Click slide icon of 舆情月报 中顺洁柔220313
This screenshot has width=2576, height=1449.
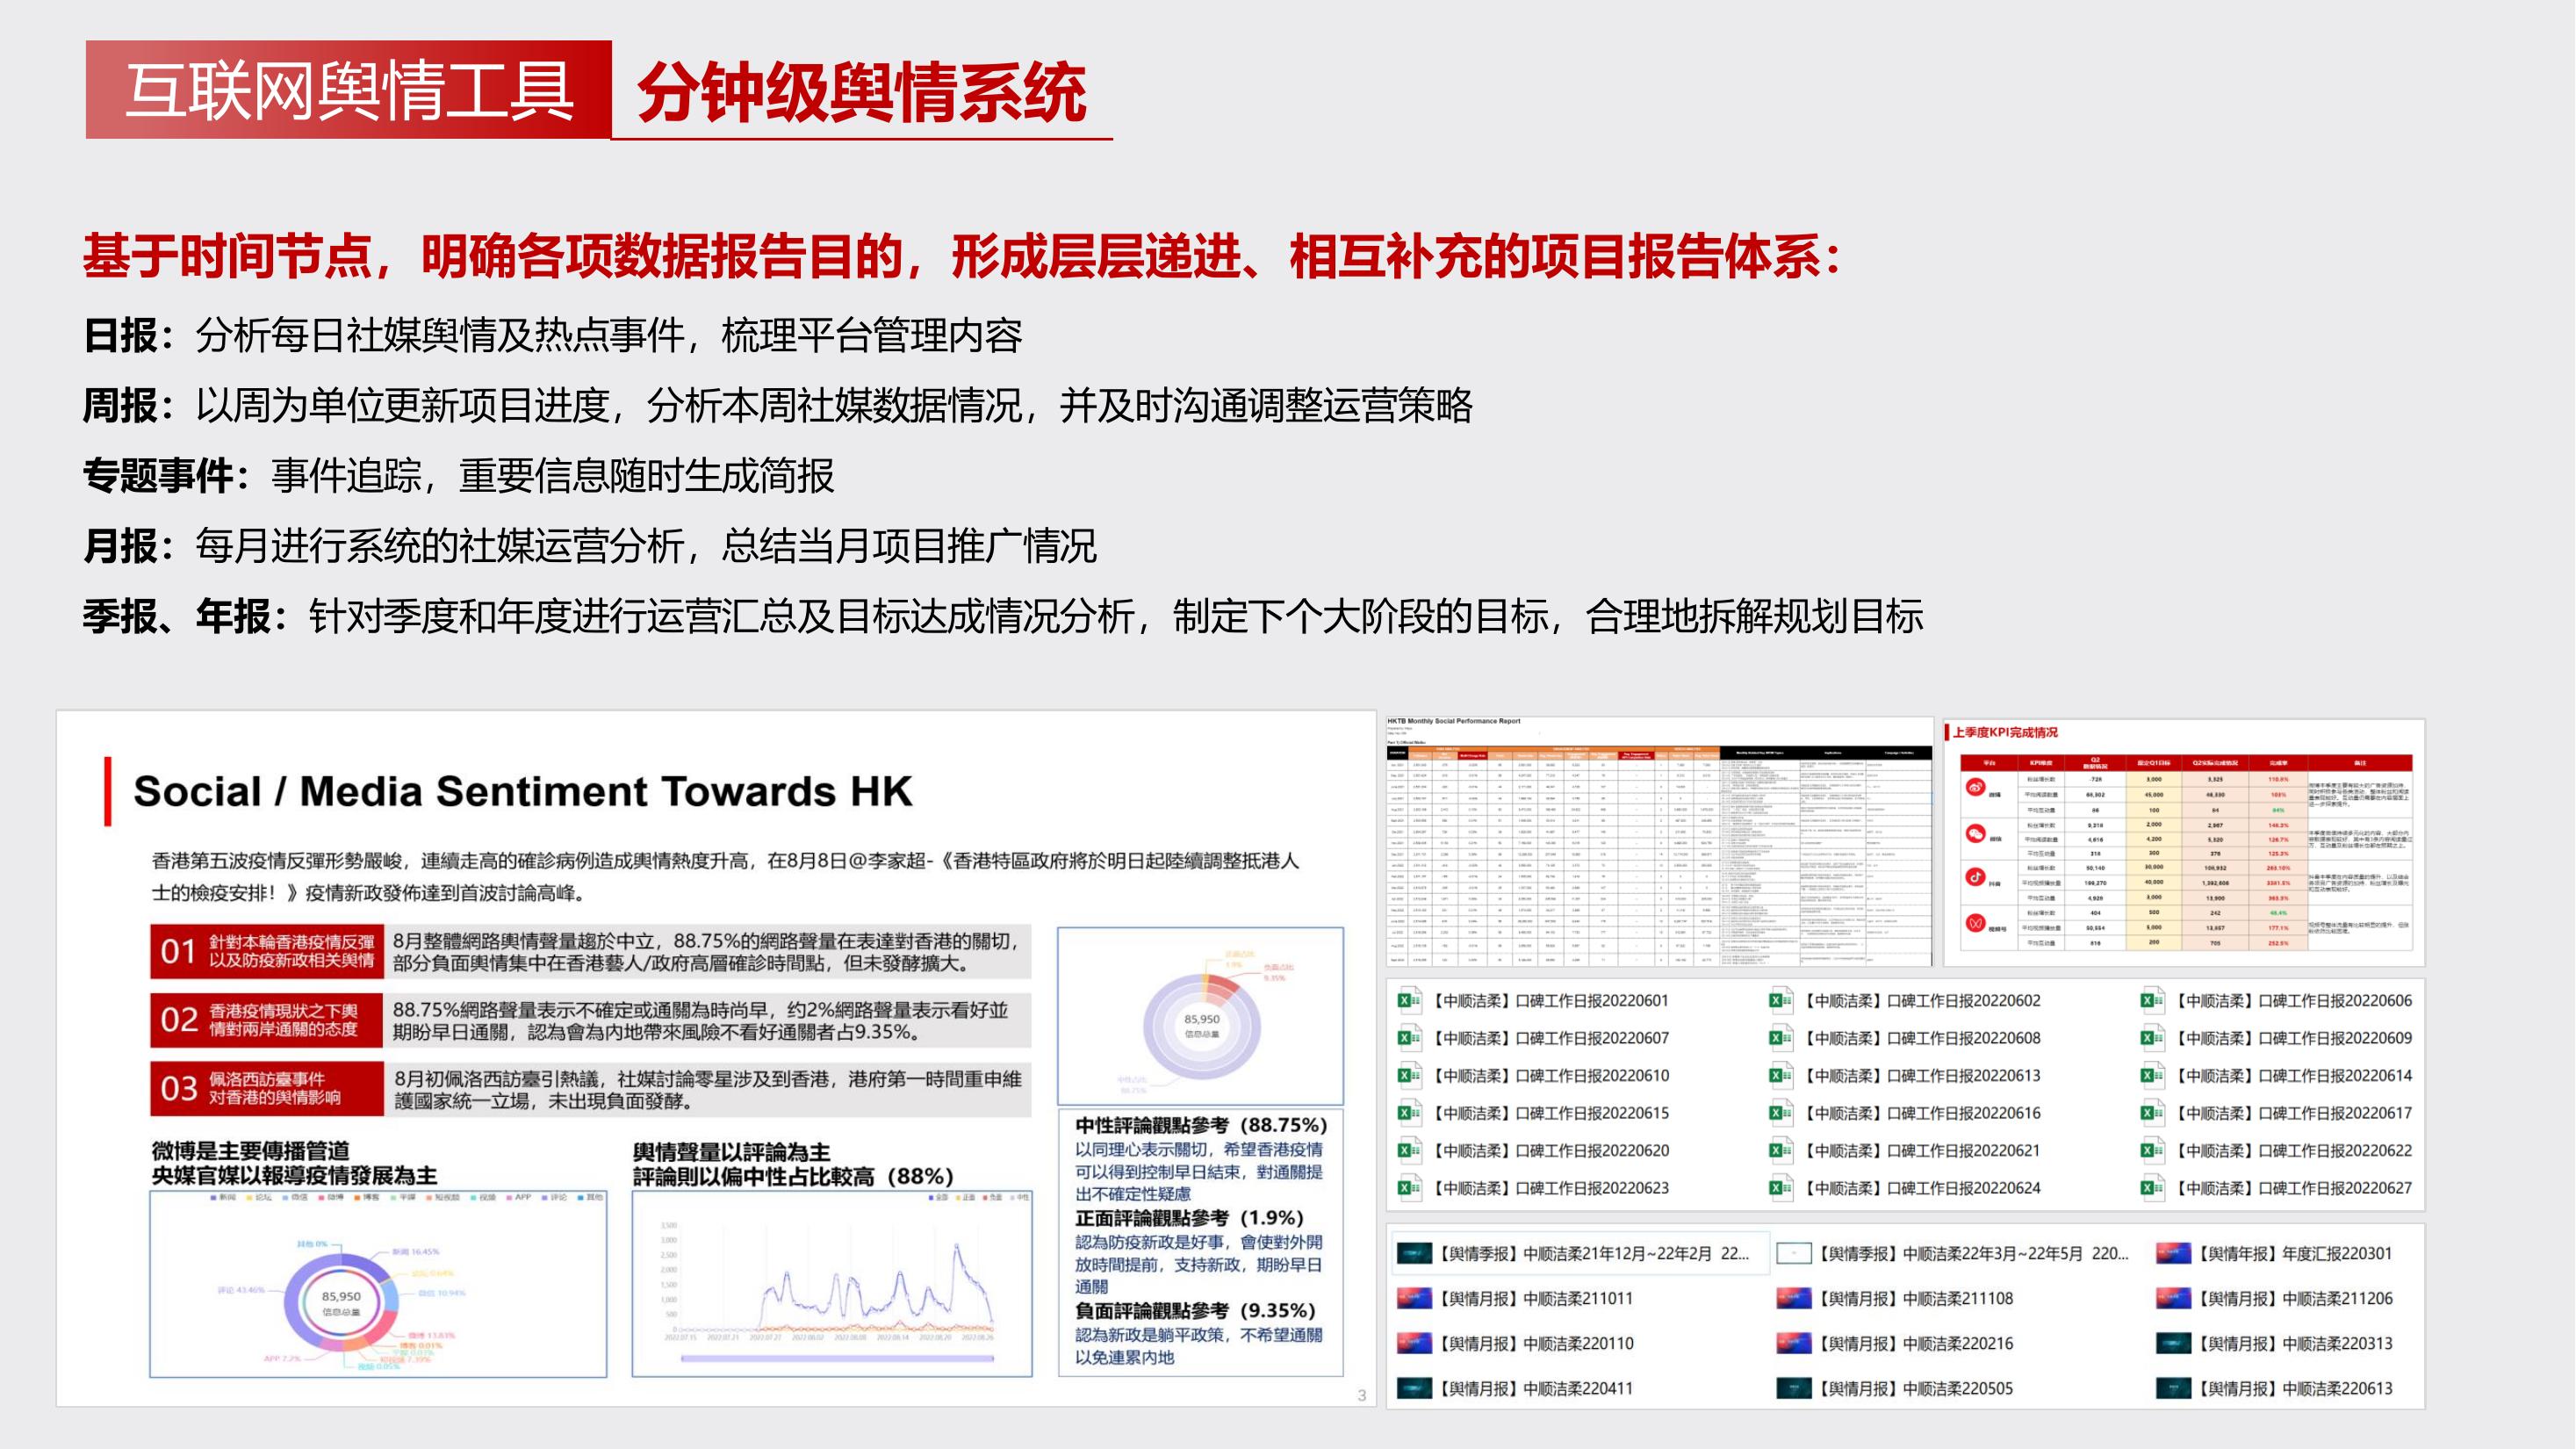2174,1343
